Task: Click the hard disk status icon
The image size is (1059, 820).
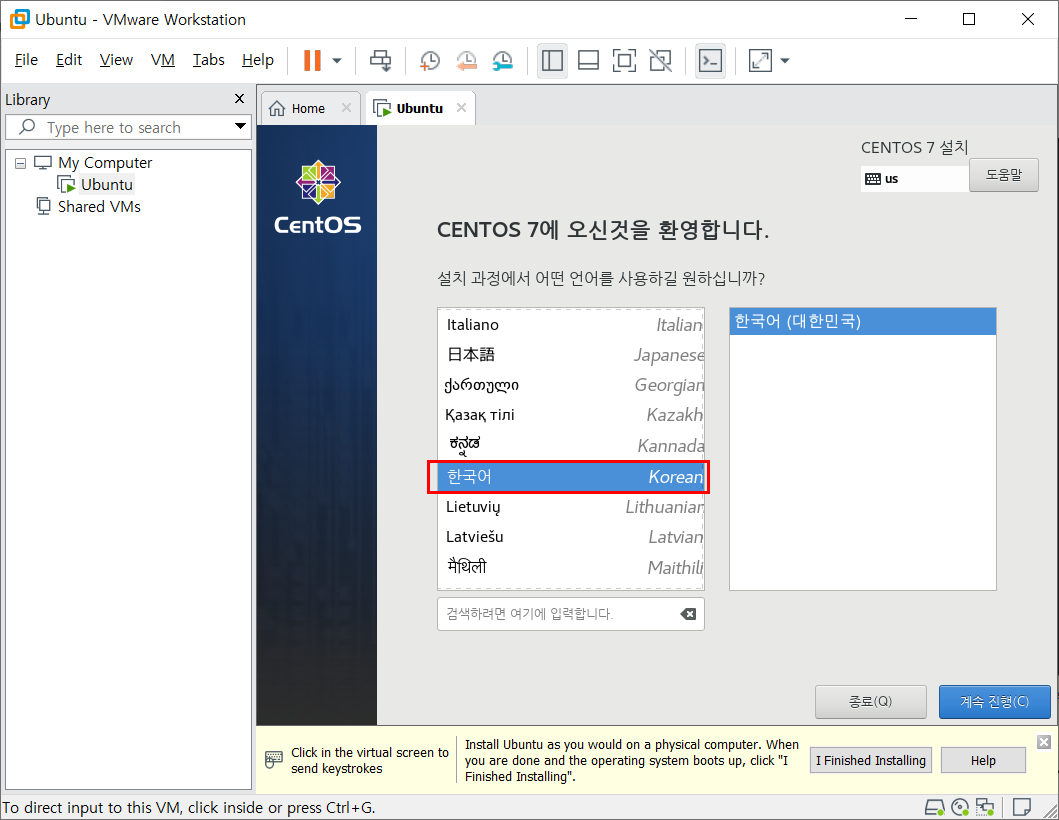Action: point(935,807)
